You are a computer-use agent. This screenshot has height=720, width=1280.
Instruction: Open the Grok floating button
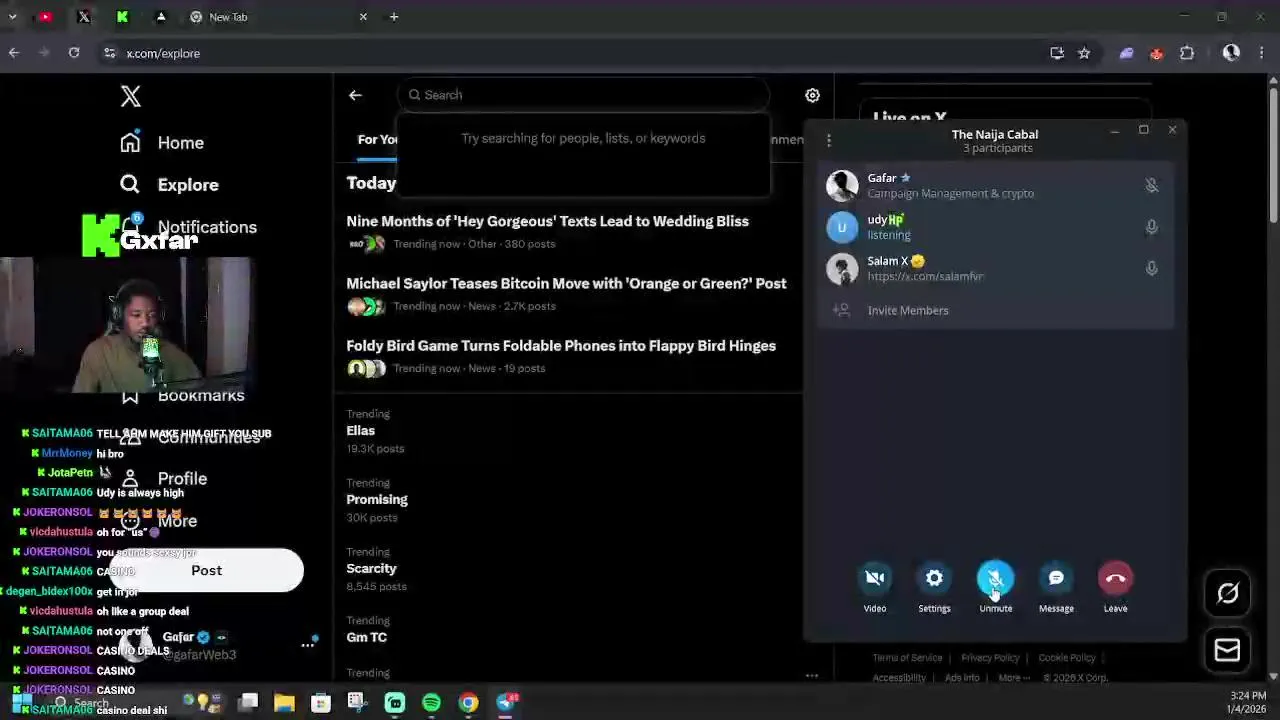pos(1227,594)
